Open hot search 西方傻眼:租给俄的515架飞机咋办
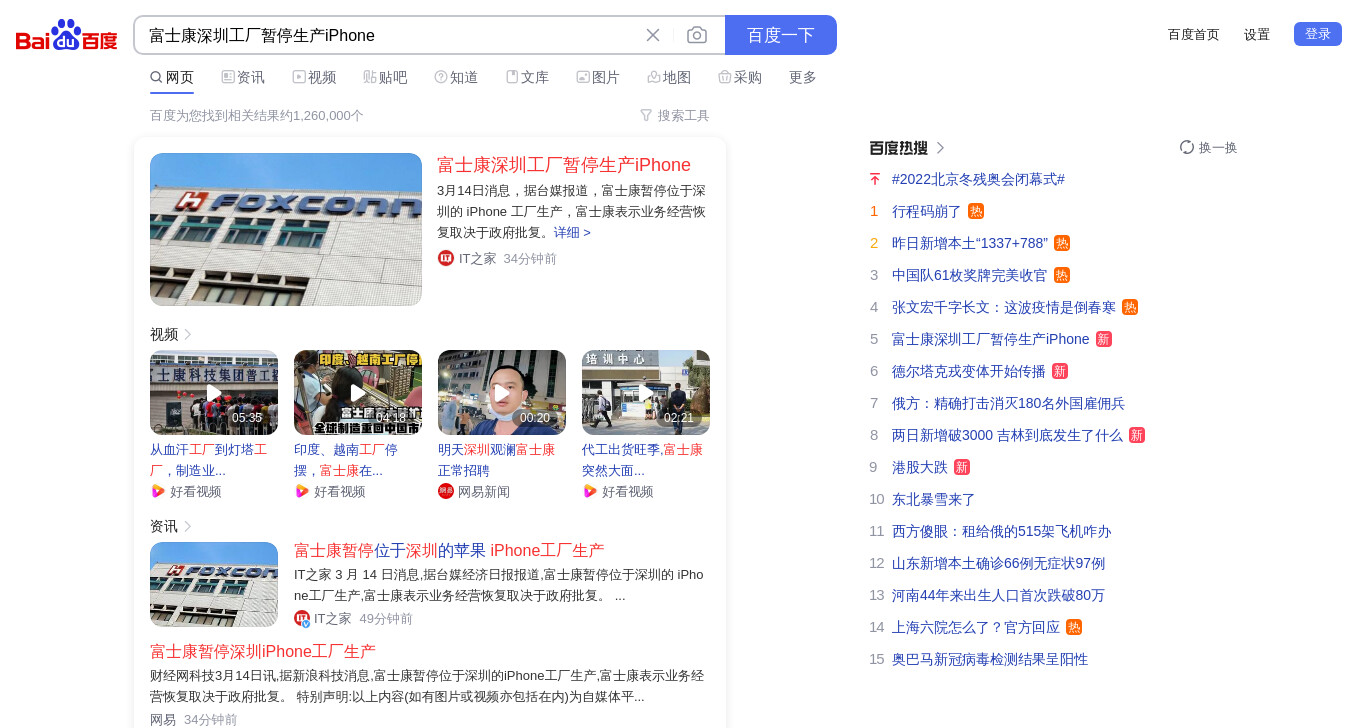 [1002, 531]
